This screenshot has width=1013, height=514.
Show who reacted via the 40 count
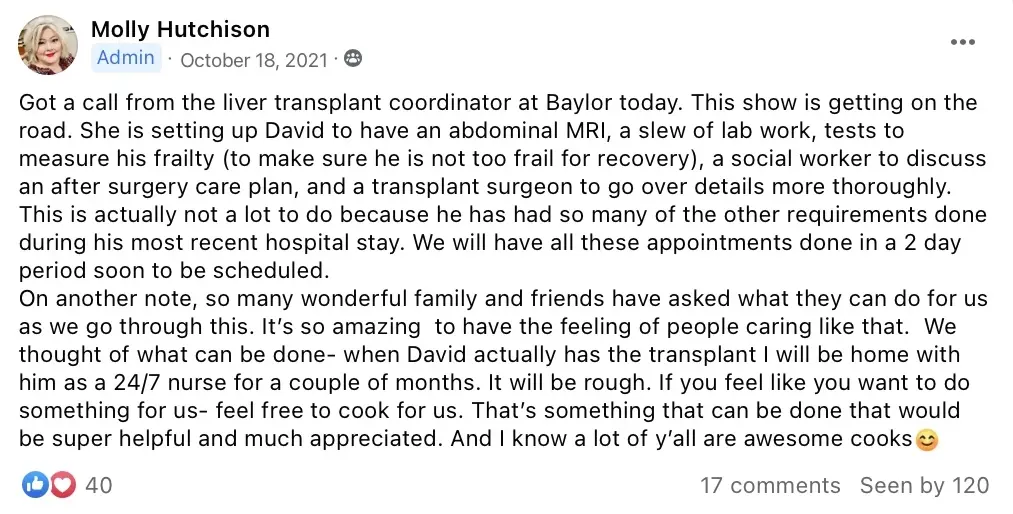(99, 485)
